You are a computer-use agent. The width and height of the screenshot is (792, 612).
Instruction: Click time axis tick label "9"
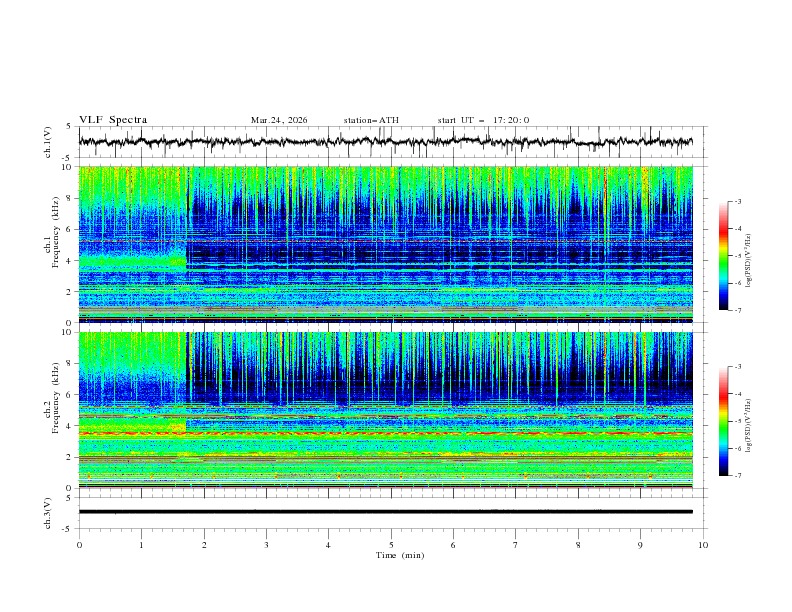coord(640,545)
